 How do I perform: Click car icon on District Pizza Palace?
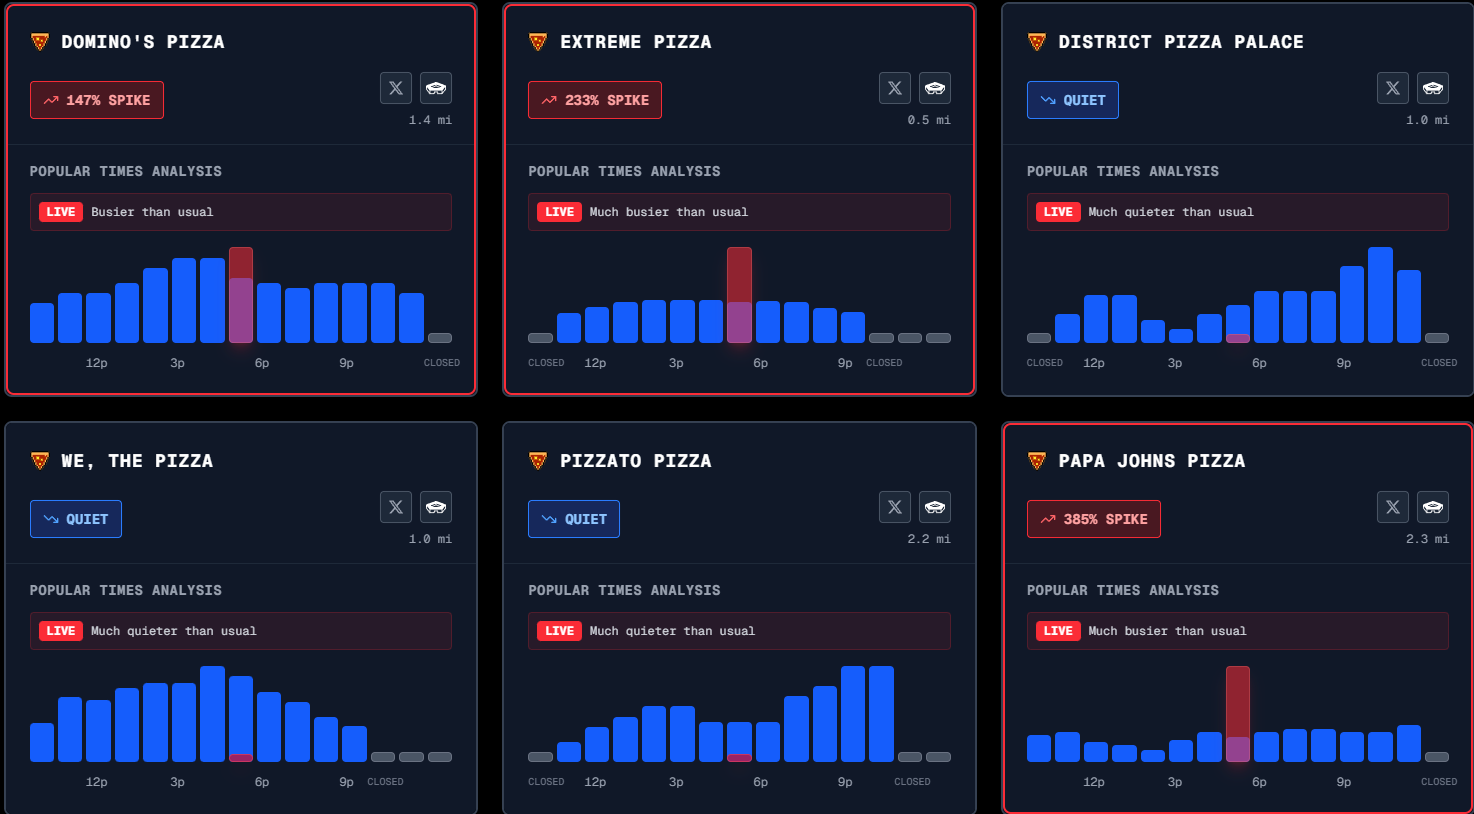point(1433,88)
